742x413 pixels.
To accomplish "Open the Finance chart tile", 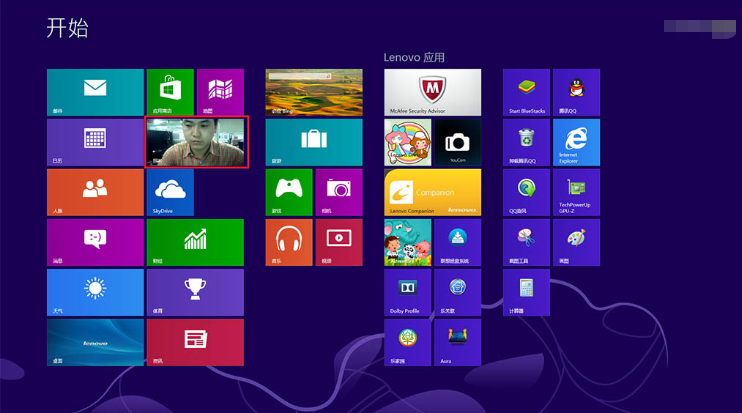I will [x=195, y=242].
